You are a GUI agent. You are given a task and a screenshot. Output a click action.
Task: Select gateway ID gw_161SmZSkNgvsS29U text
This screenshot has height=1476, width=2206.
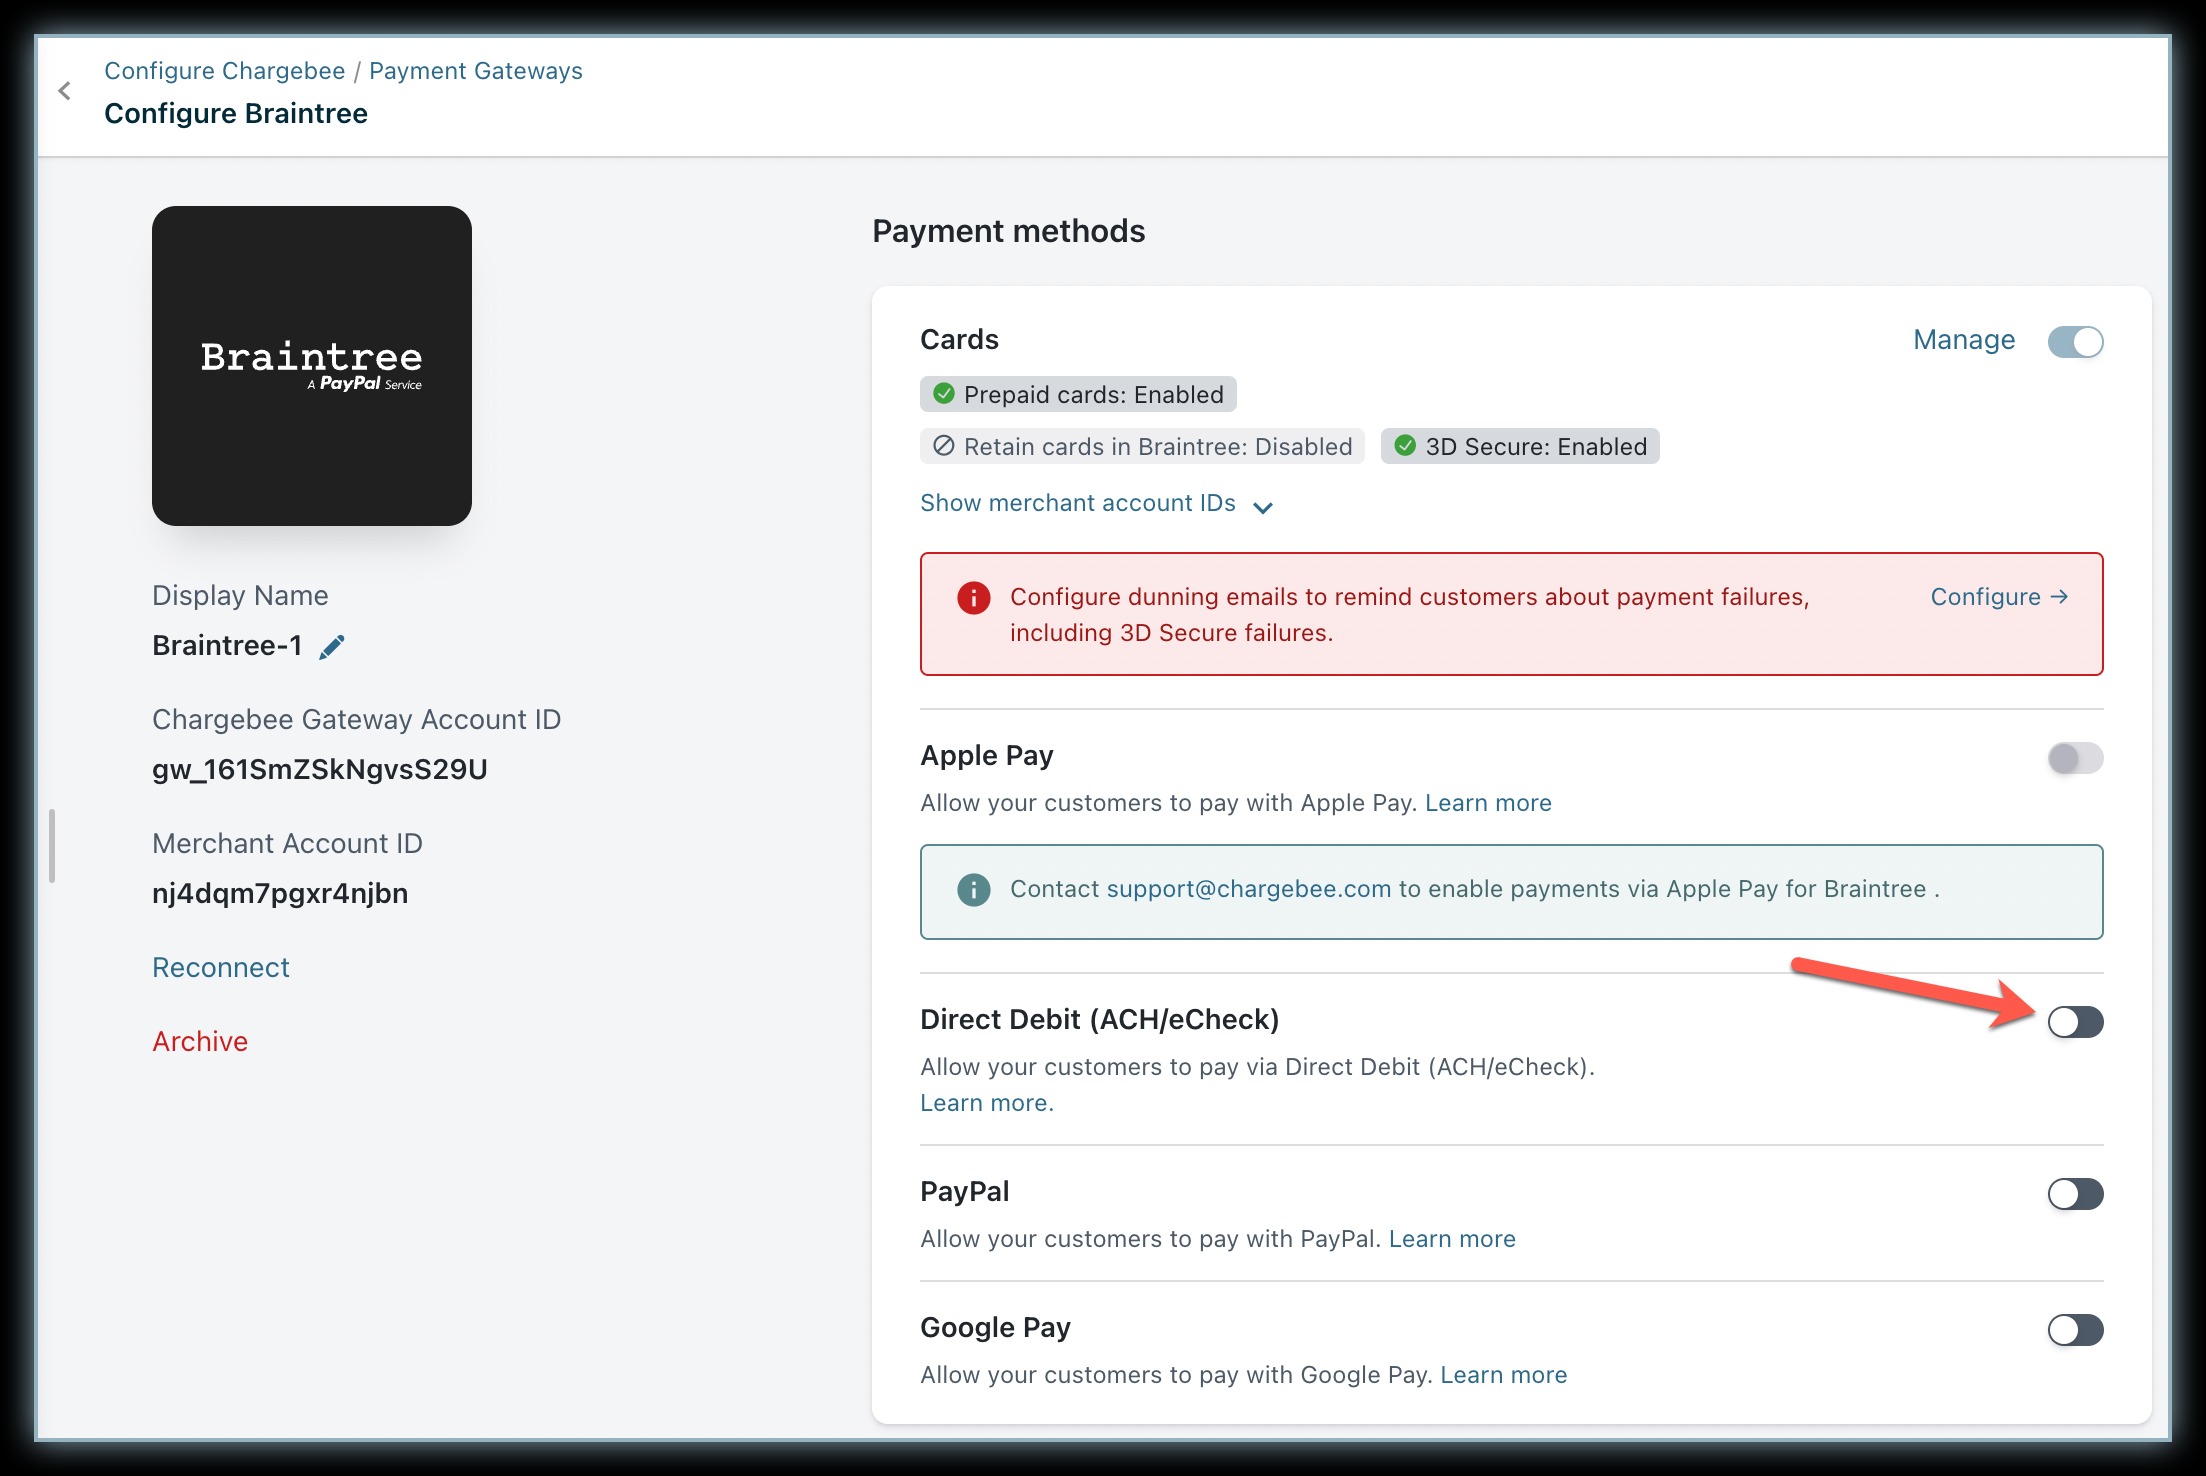pos(320,769)
